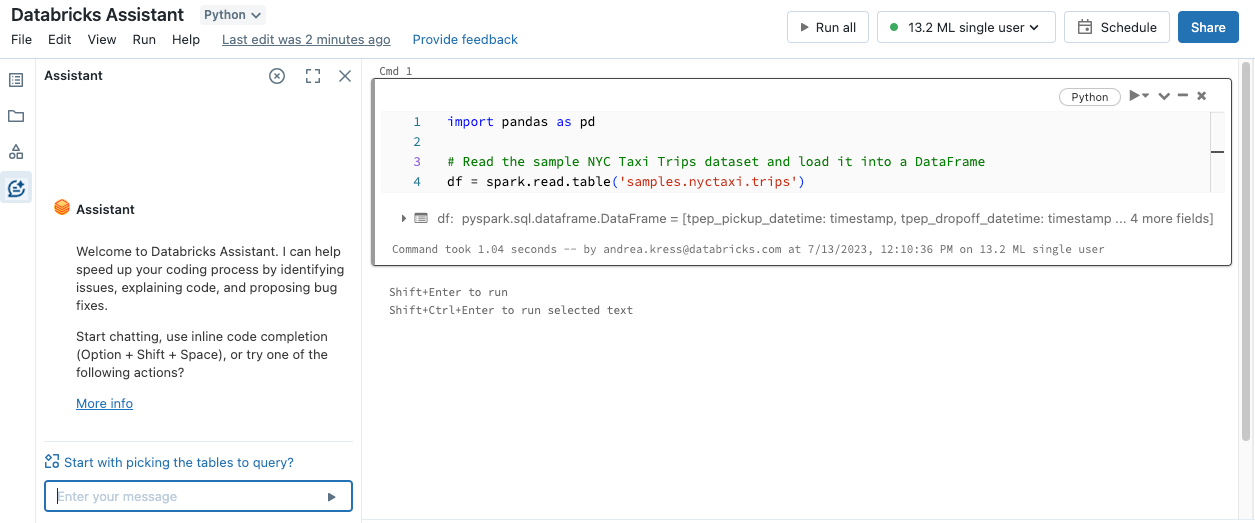Minimize the Cmd 1 cell
Viewport: 1255px width, 523px height.
(1183, 96)
